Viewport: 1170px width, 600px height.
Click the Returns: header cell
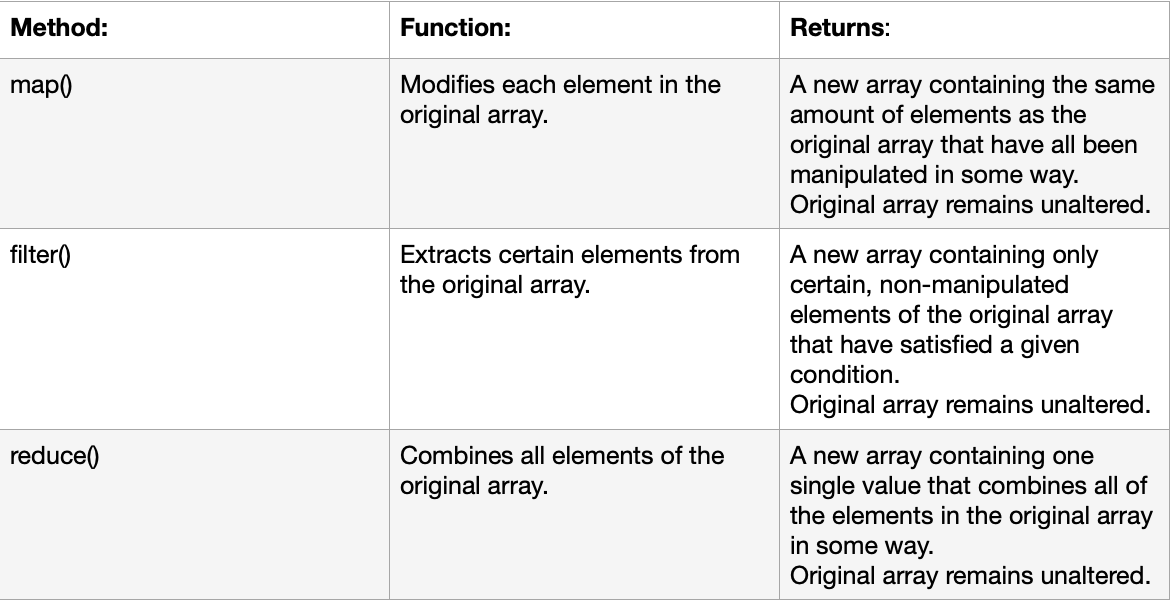pos(975,29)
